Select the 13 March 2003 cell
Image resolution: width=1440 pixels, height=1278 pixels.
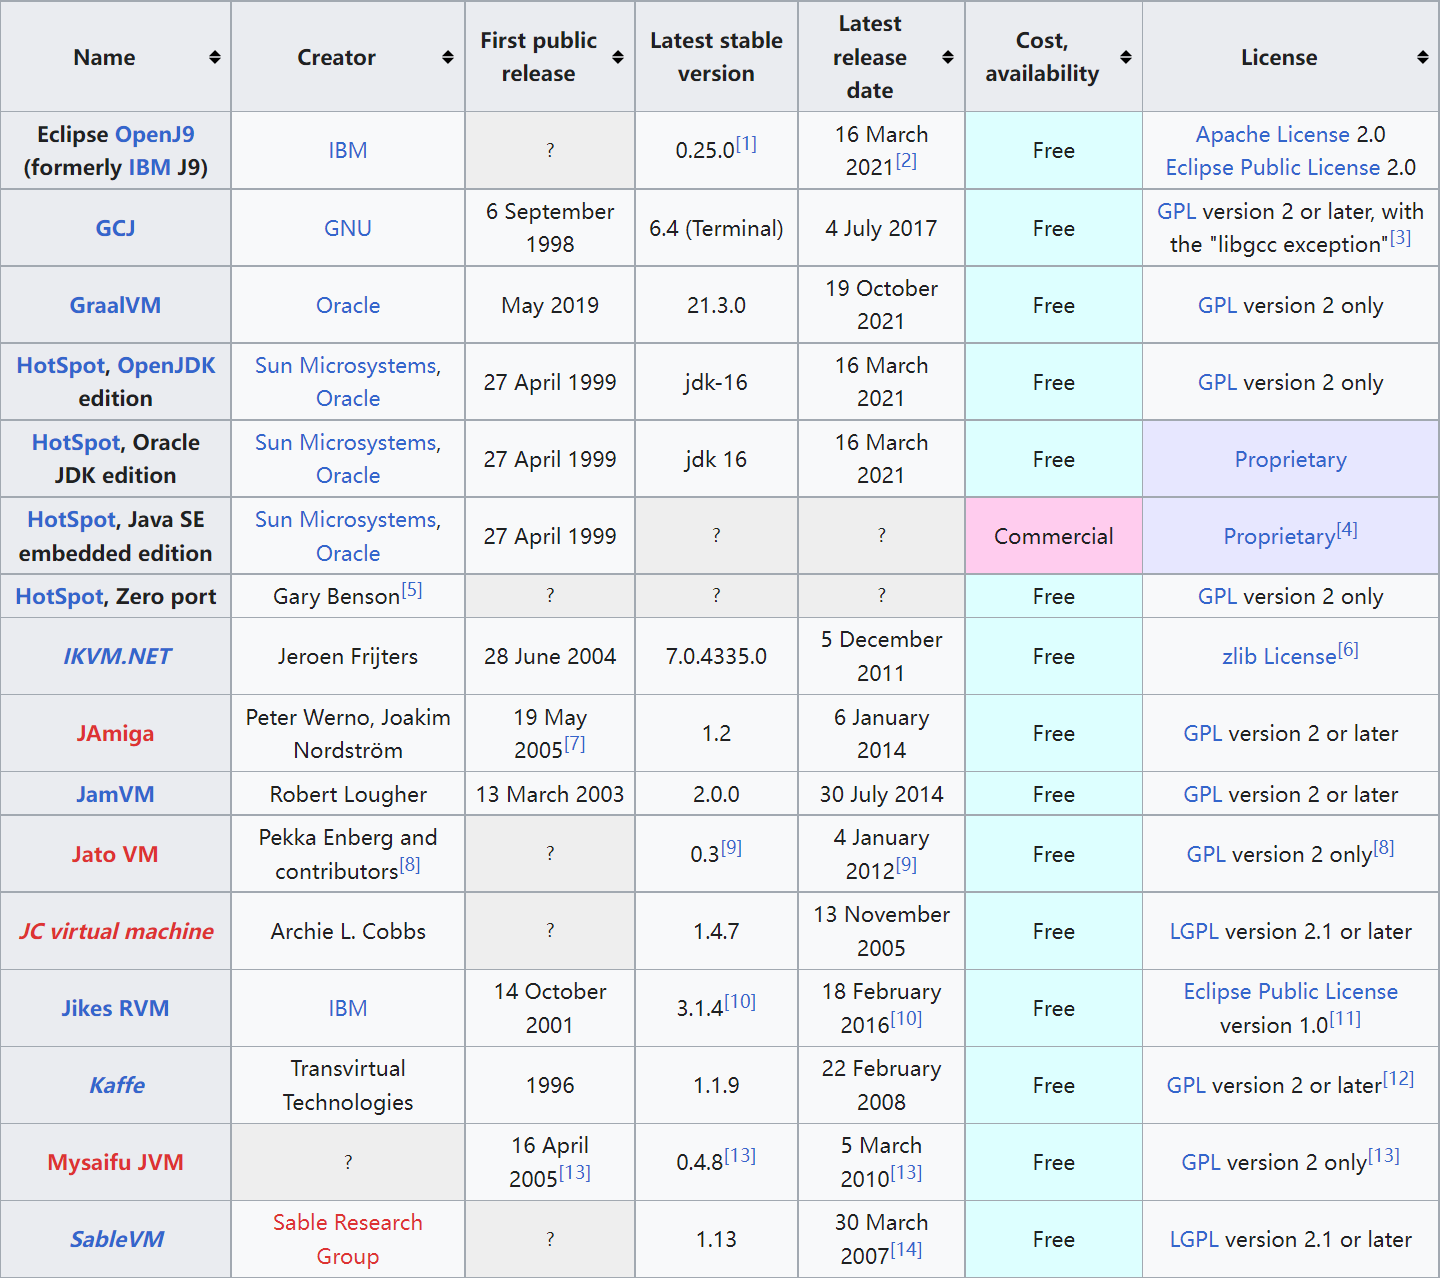pos(550,794)
